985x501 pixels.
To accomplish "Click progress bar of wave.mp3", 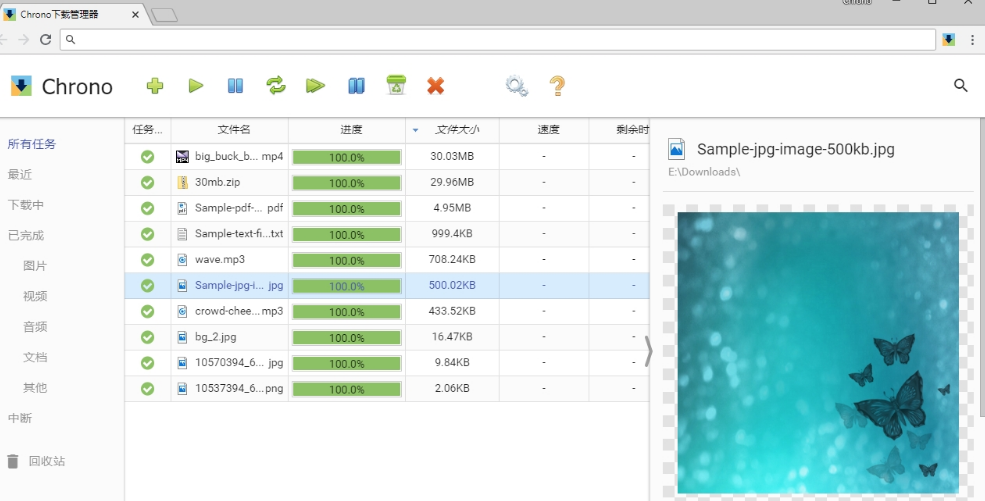I will (x=347, y=260).
